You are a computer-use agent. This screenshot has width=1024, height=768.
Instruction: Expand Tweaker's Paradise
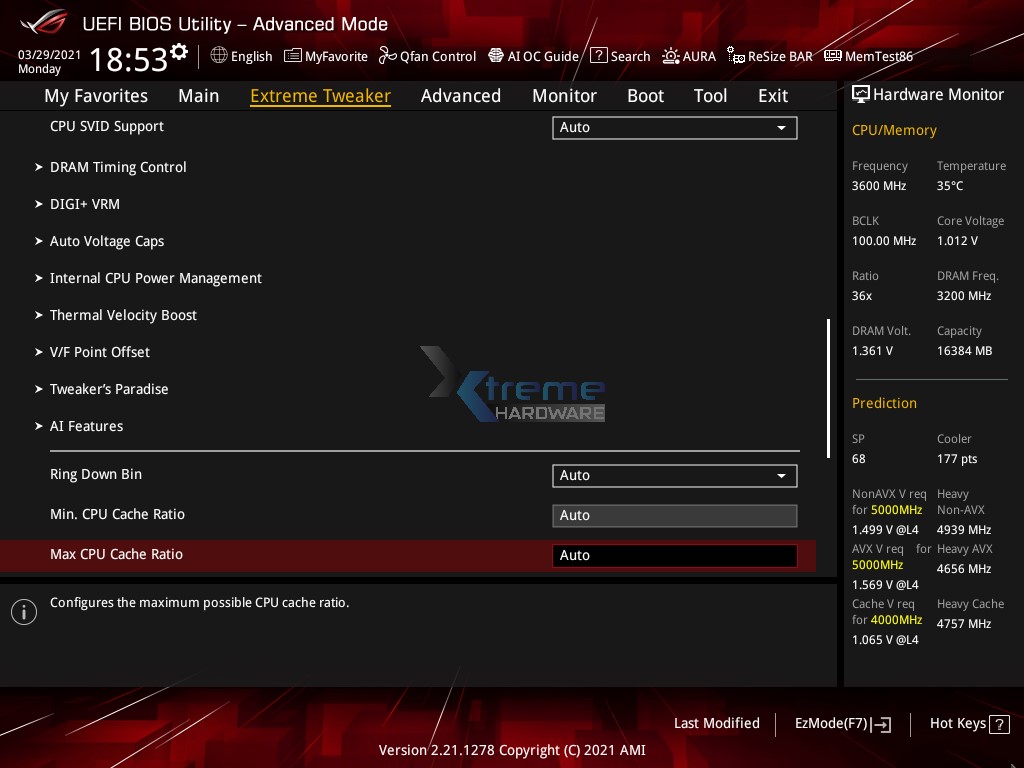[x=108, y=389]
